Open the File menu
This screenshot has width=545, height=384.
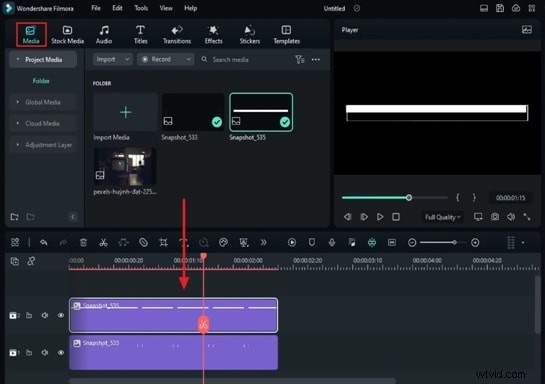click(96, 8)
